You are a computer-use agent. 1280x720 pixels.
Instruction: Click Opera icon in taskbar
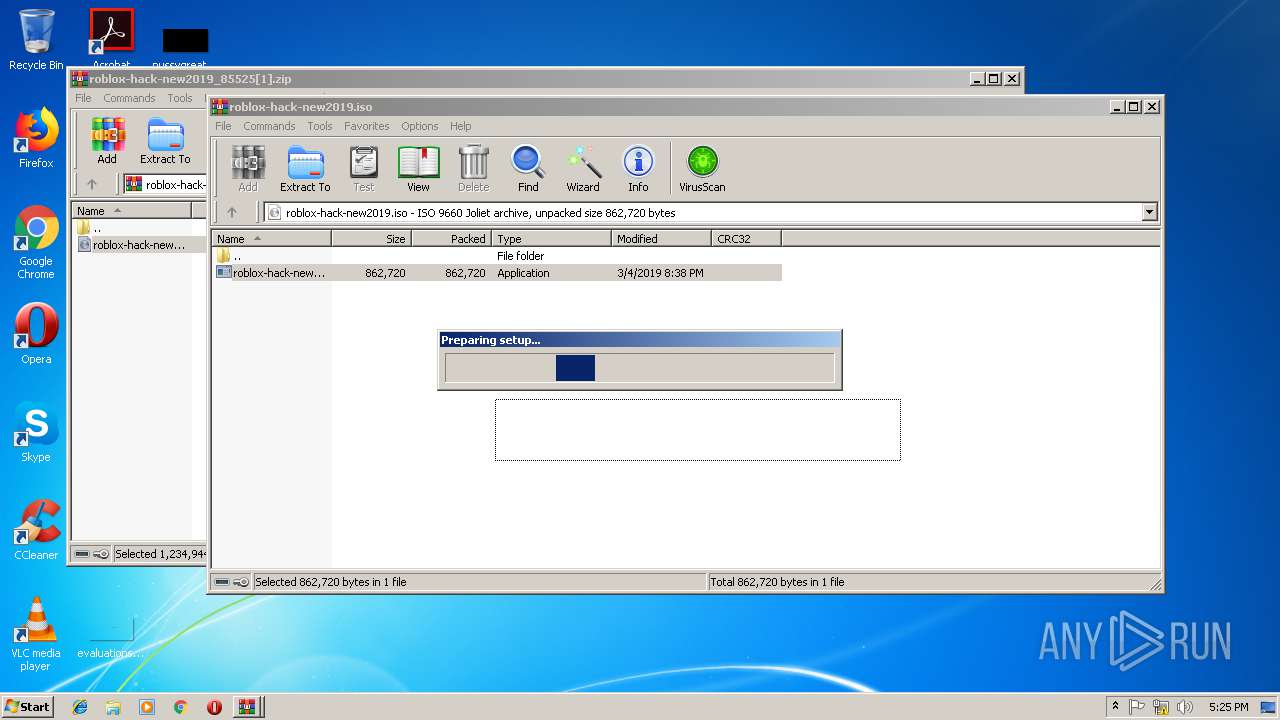(214, 707)
